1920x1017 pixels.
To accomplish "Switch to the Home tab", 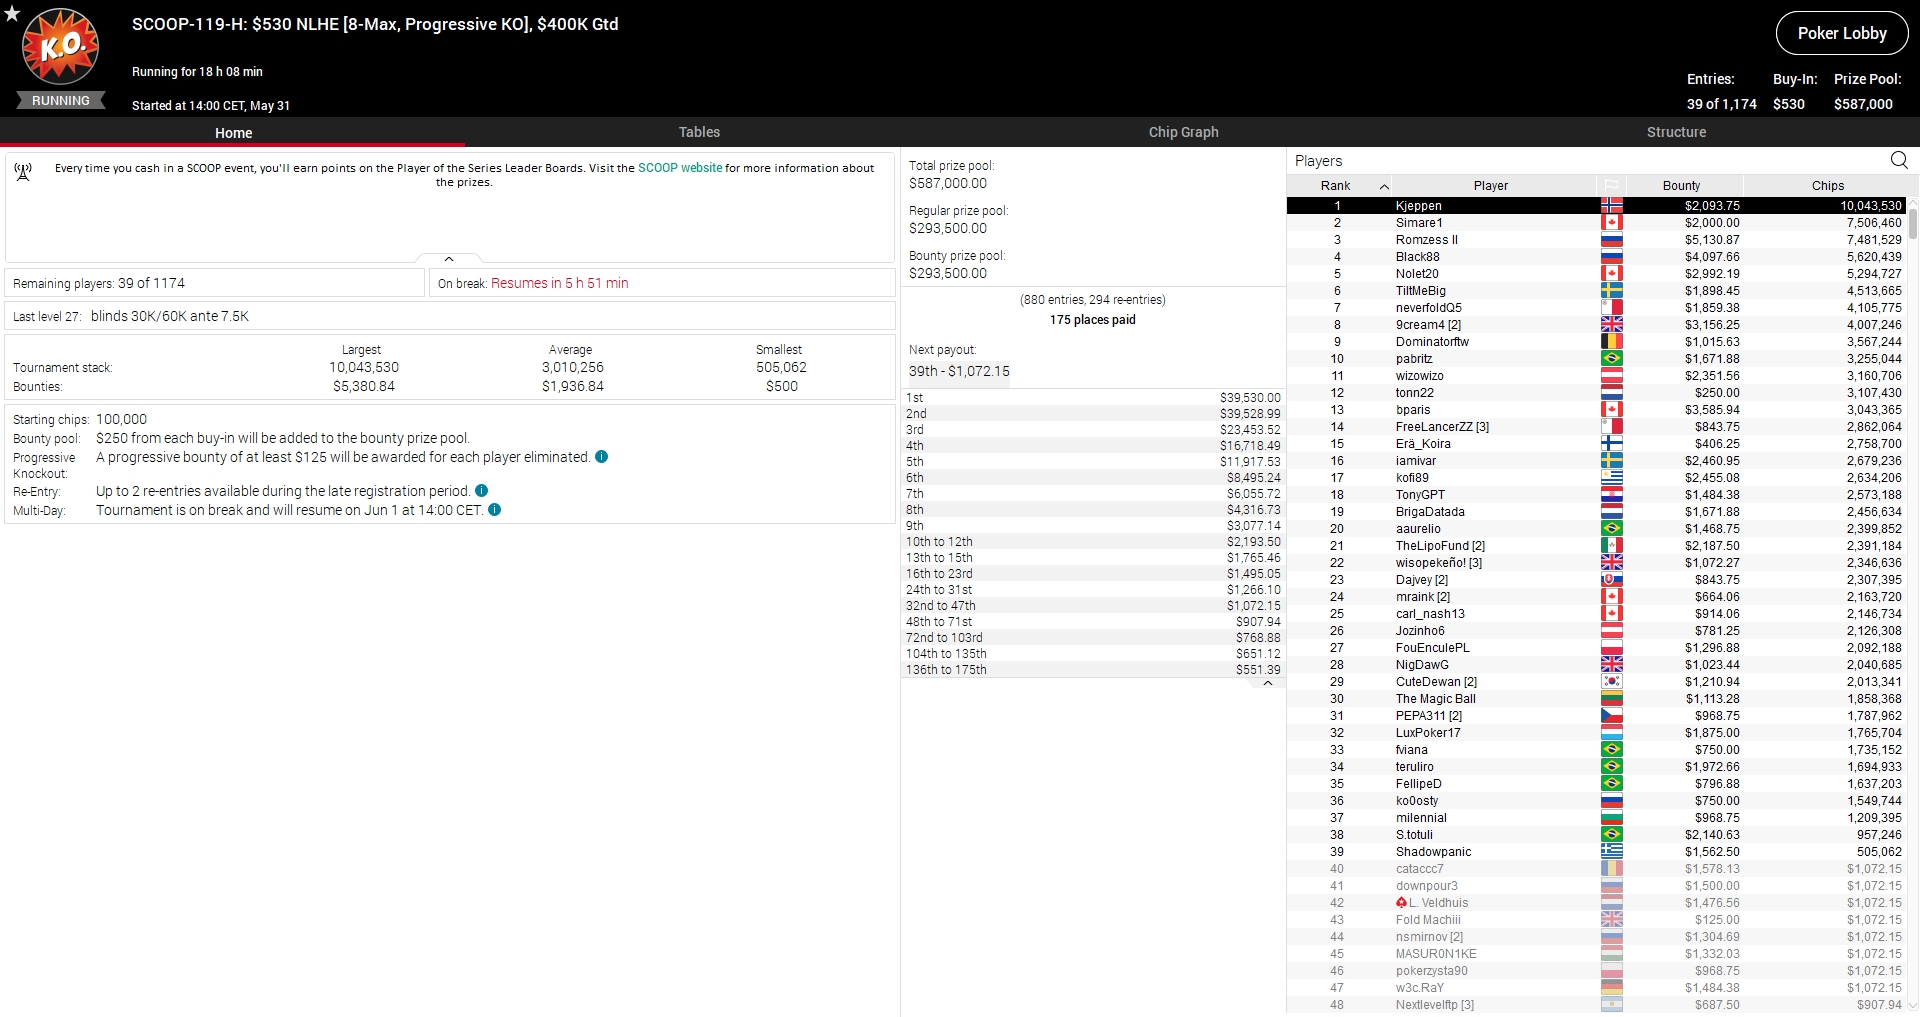I will [233, 132].
